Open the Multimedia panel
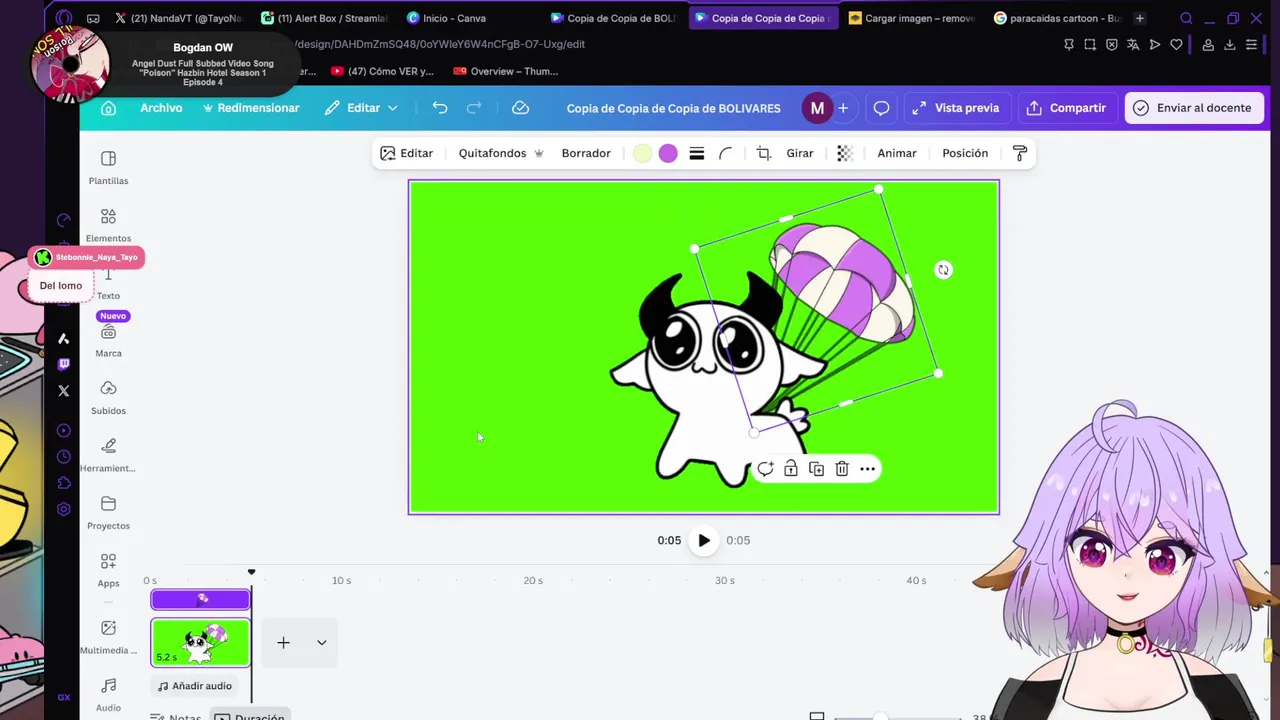Screen dimensions: 1280x720 (x=108, y=636)
